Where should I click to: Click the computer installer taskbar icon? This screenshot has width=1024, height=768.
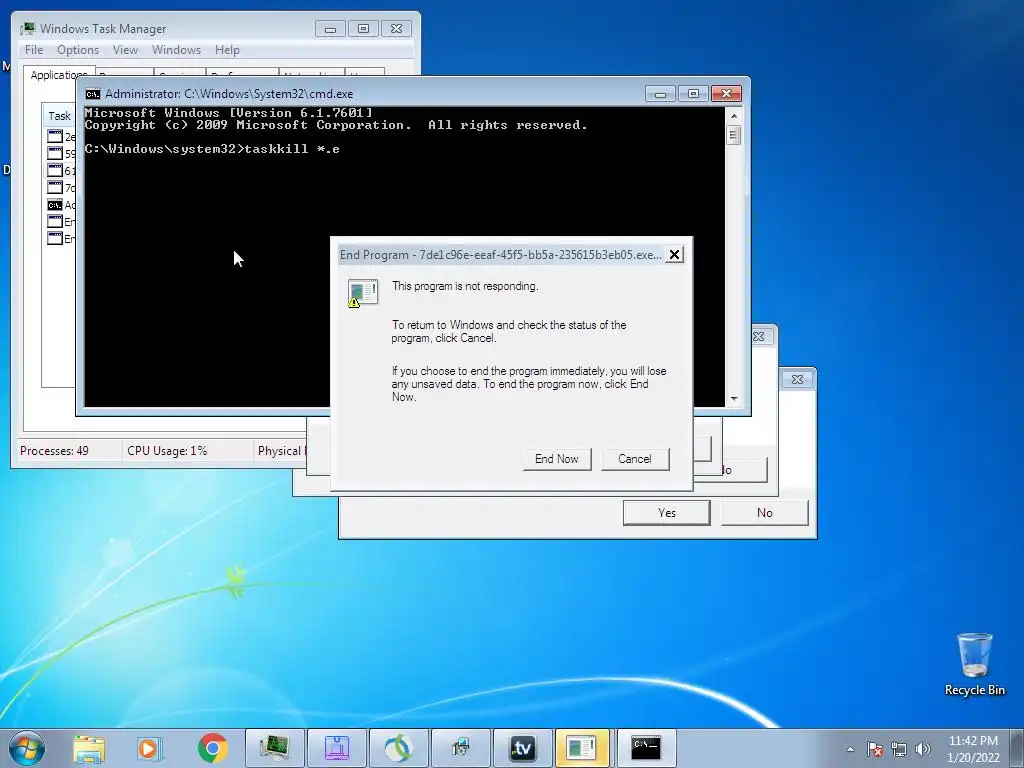coord(460,748)
